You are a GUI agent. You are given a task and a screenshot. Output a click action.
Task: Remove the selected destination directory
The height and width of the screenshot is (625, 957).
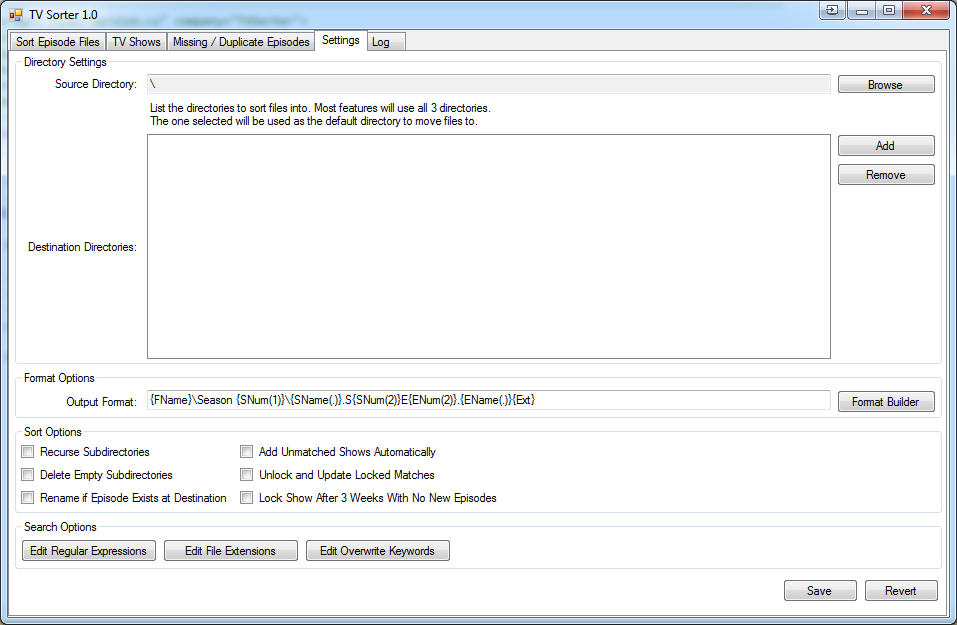coord(885,174)
